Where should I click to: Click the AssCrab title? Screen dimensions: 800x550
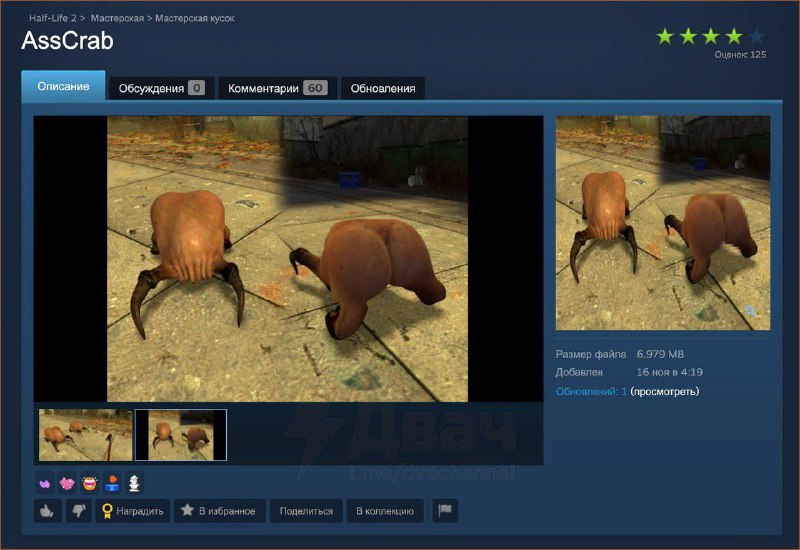67,41
